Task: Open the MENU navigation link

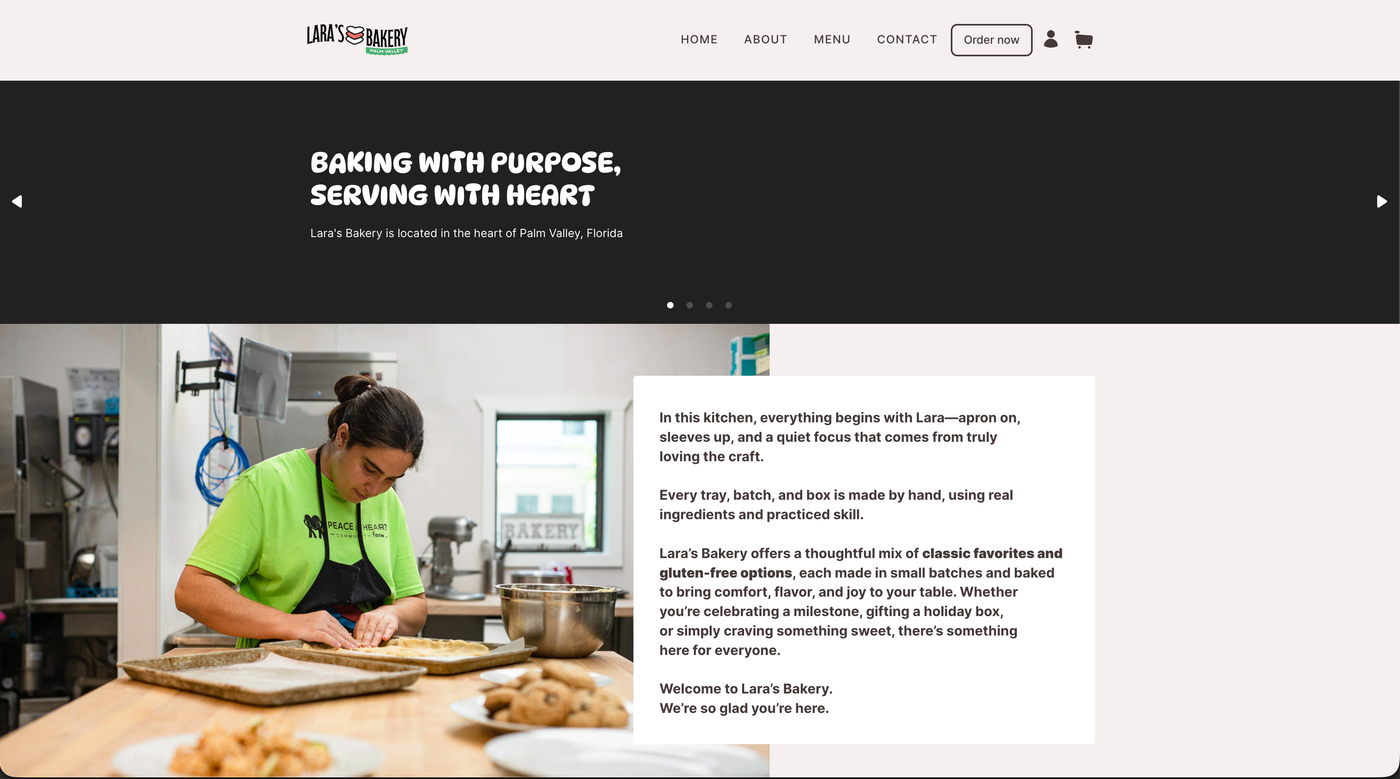Action: 832,40
